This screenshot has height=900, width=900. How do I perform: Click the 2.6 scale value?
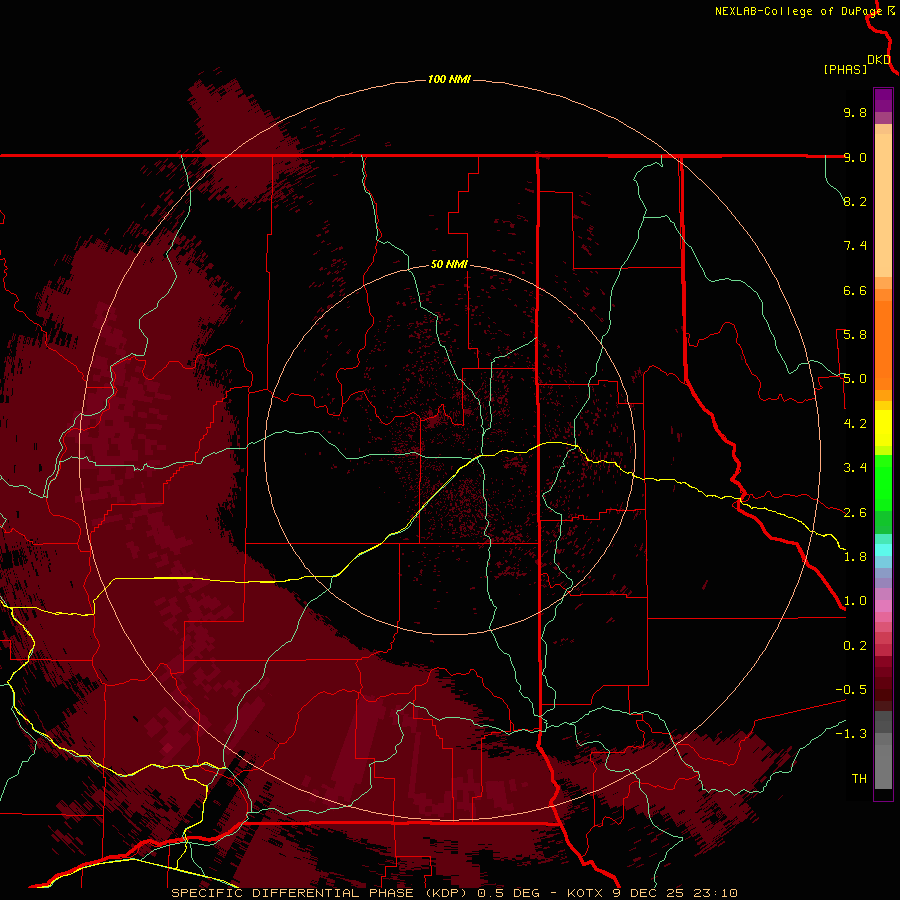click(x=855, y=513)
